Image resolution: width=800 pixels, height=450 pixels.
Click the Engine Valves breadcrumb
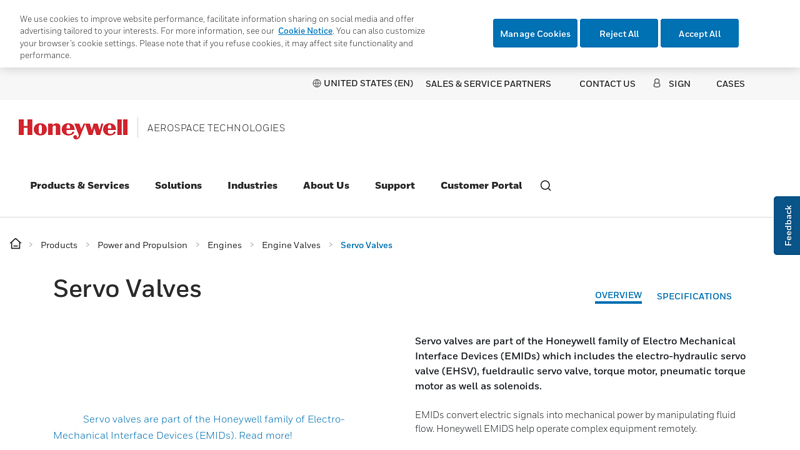coord(291,245)
